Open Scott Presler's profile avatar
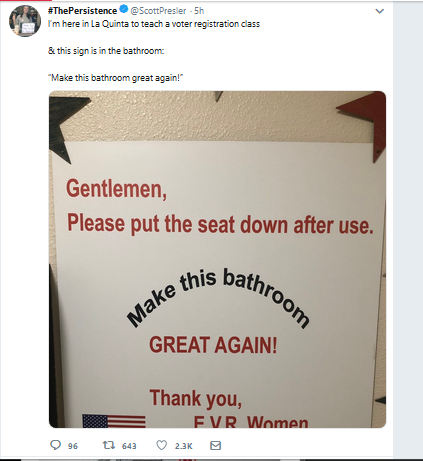Image resolution: width=423 pixels, height=461 pixels. tap(25, 21)
